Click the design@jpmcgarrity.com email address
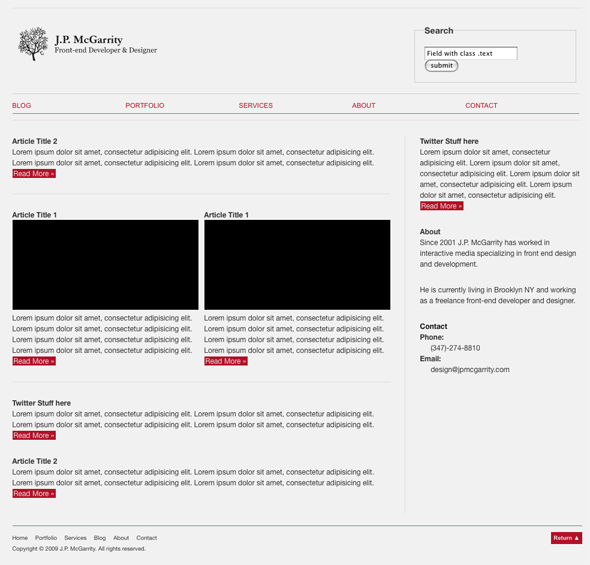590x565 pixels. click(470, 369)
